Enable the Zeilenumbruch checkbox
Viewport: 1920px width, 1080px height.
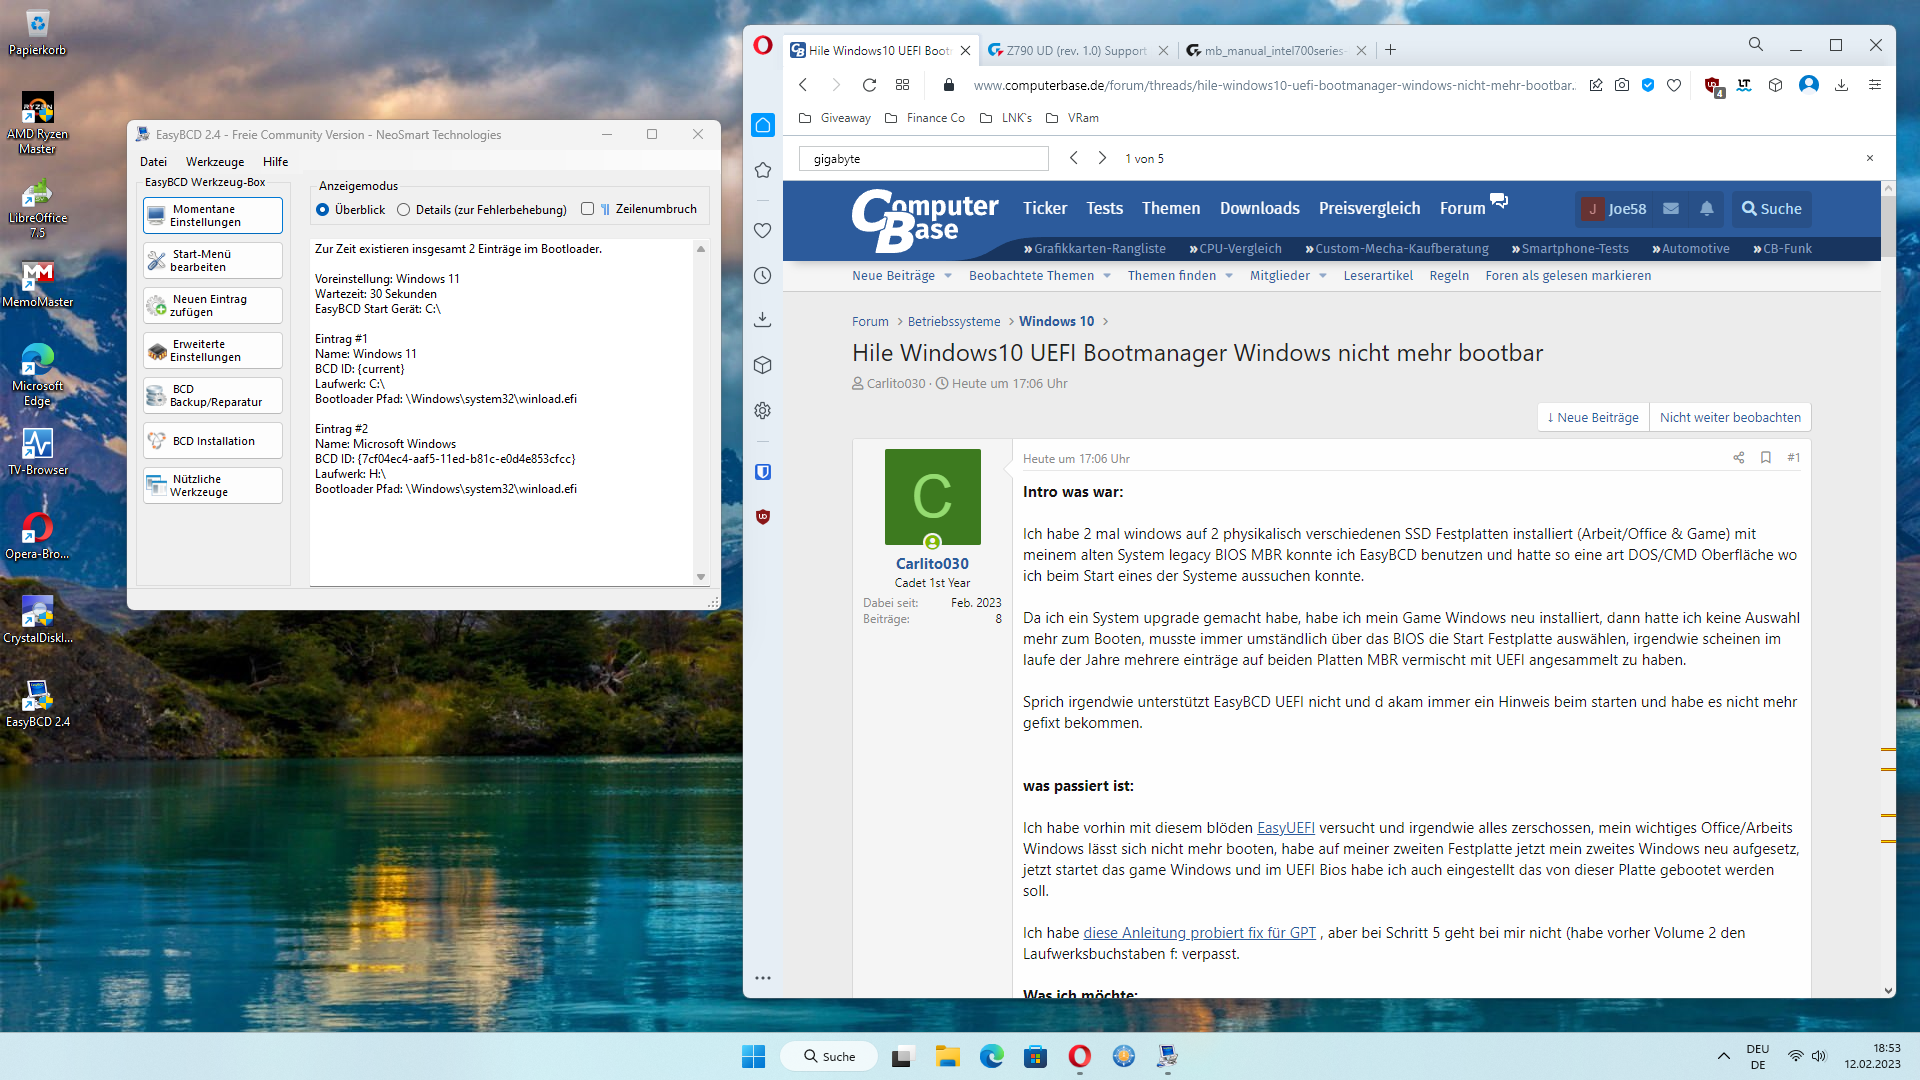pos(588,209)
